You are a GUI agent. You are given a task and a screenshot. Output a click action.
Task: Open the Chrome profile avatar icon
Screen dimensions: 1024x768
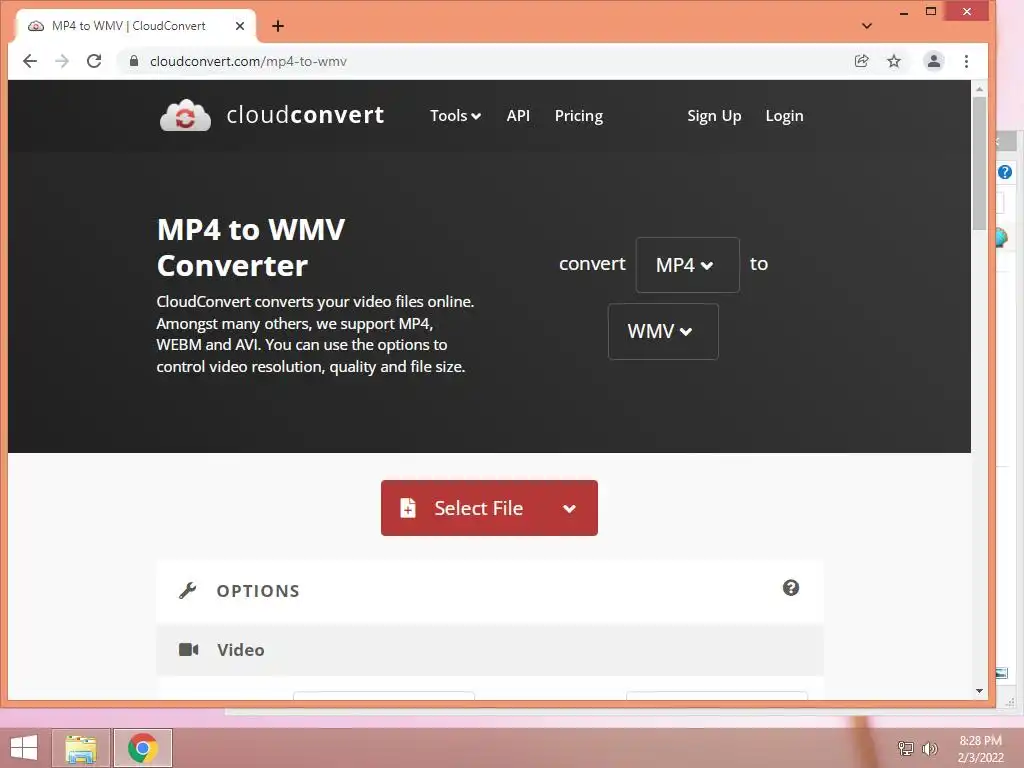point(934,61)
